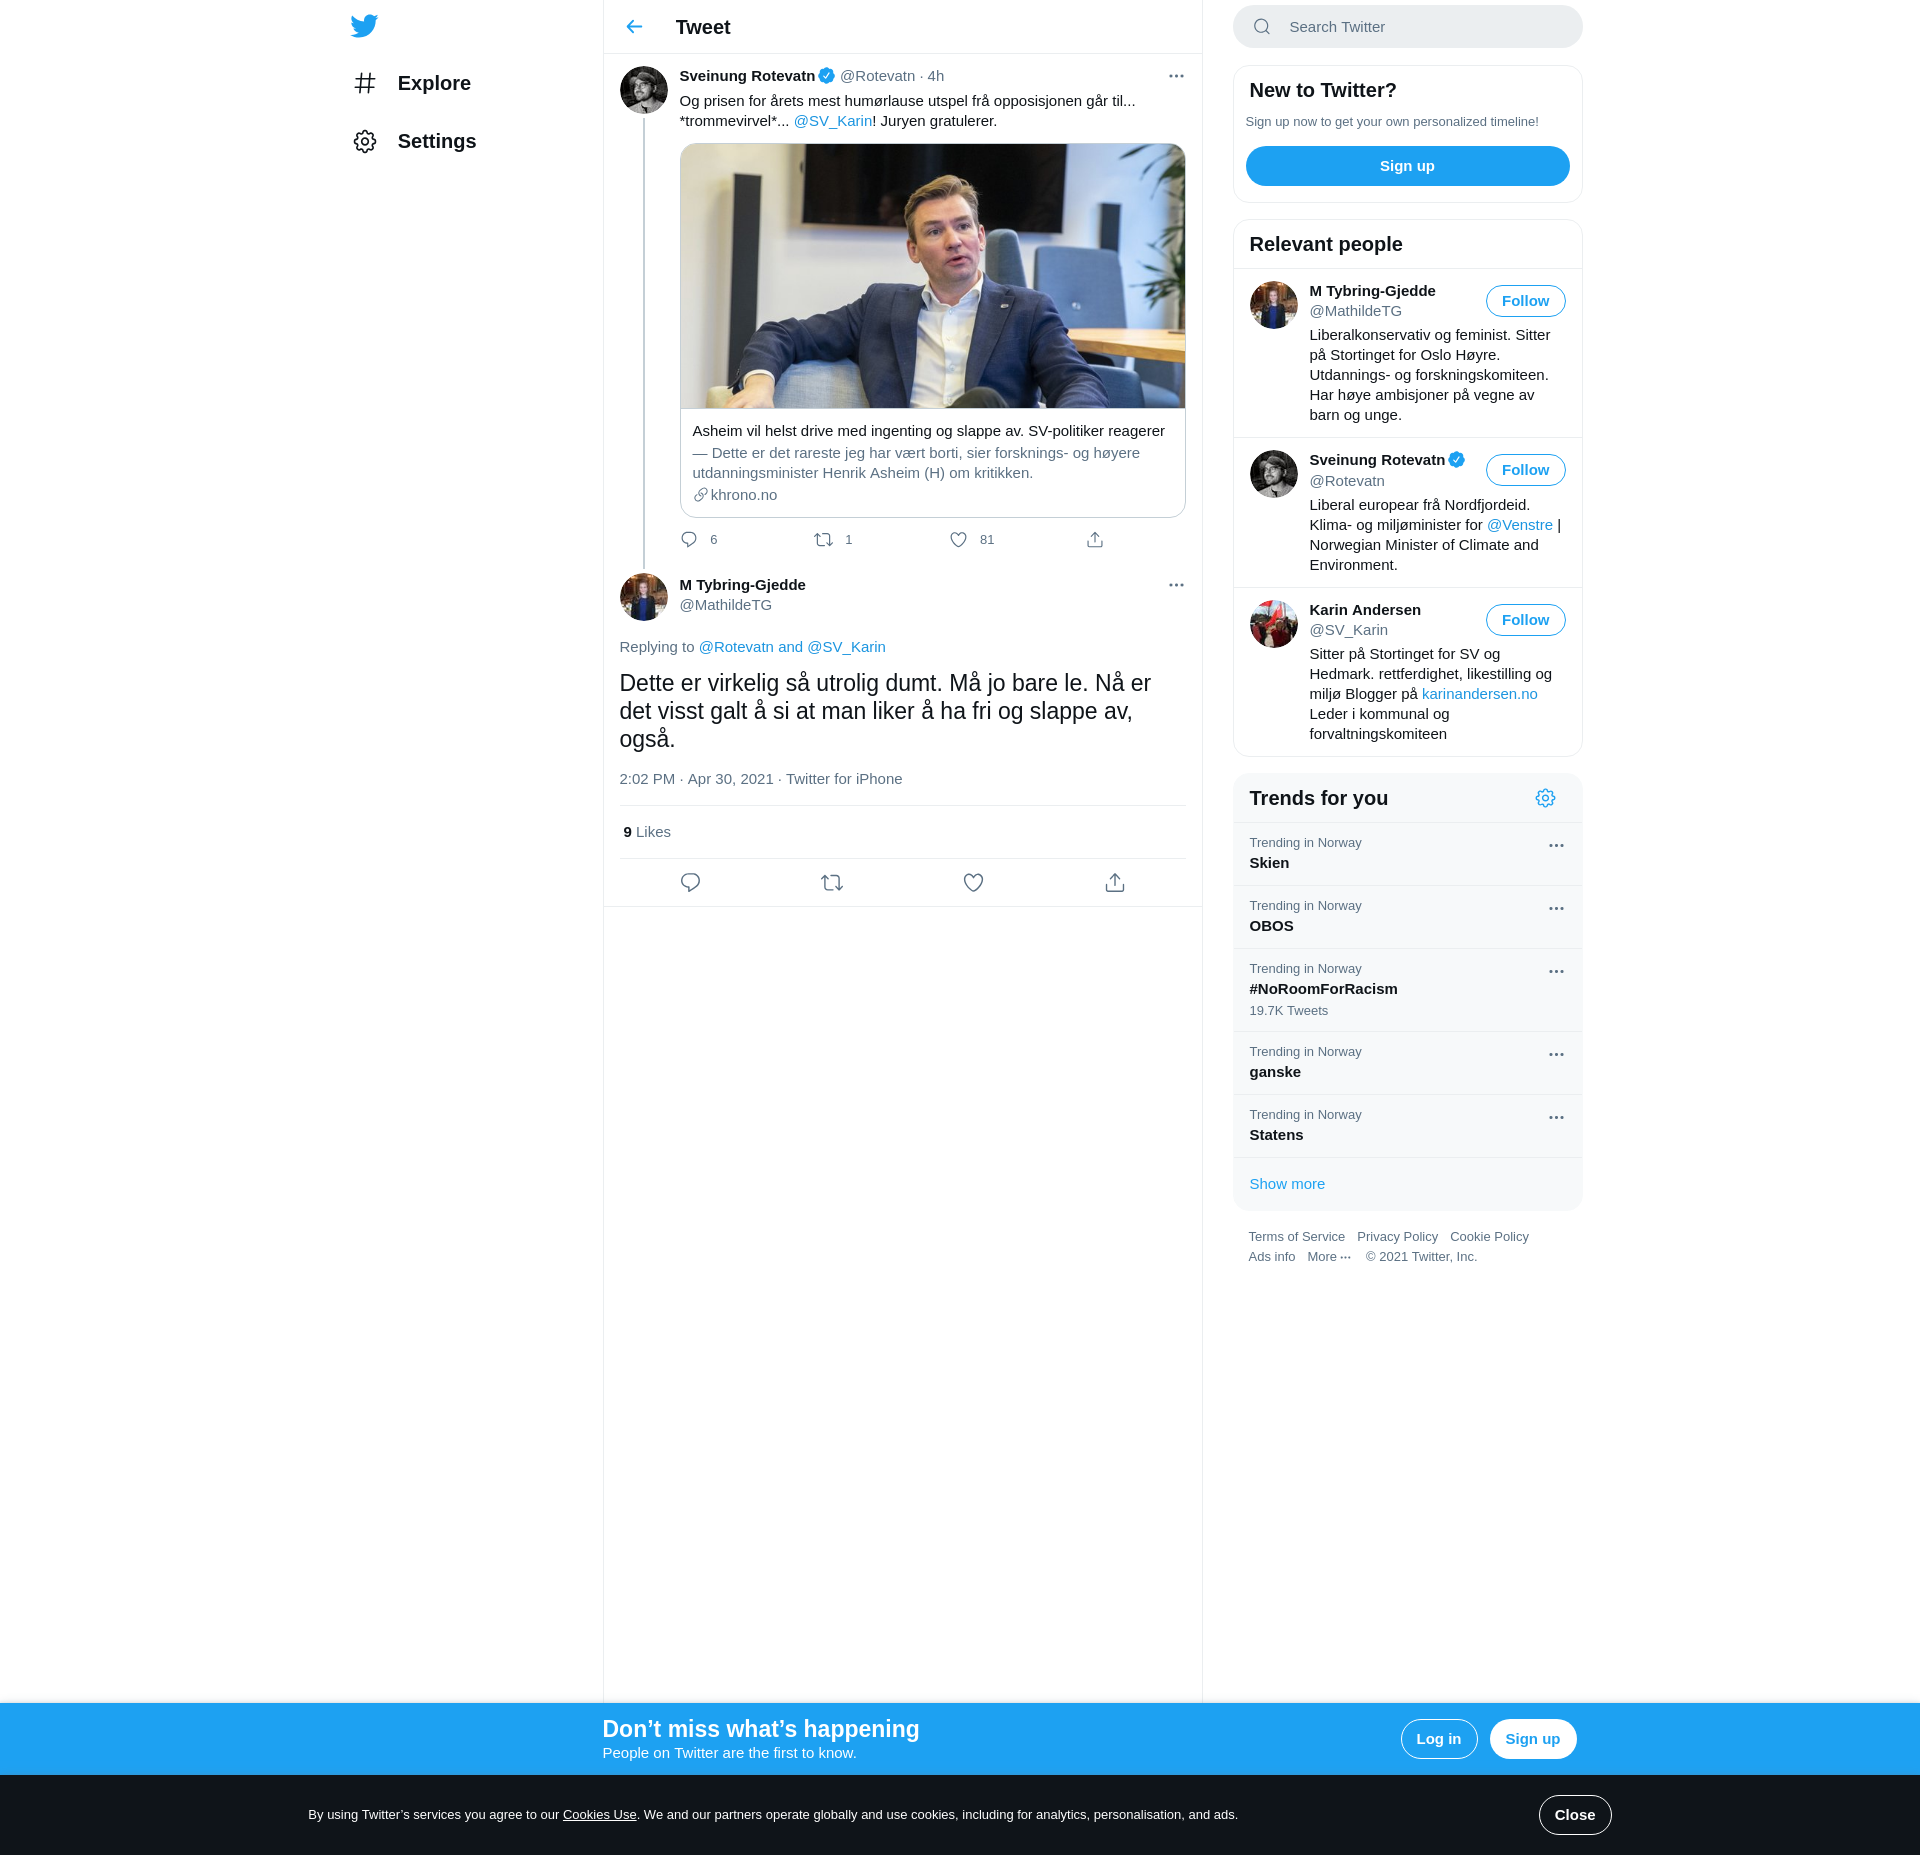Open trends settings gear icon
Image resolution: width=1920 pixels, height=1855 pixels.
coord(1545,798)
